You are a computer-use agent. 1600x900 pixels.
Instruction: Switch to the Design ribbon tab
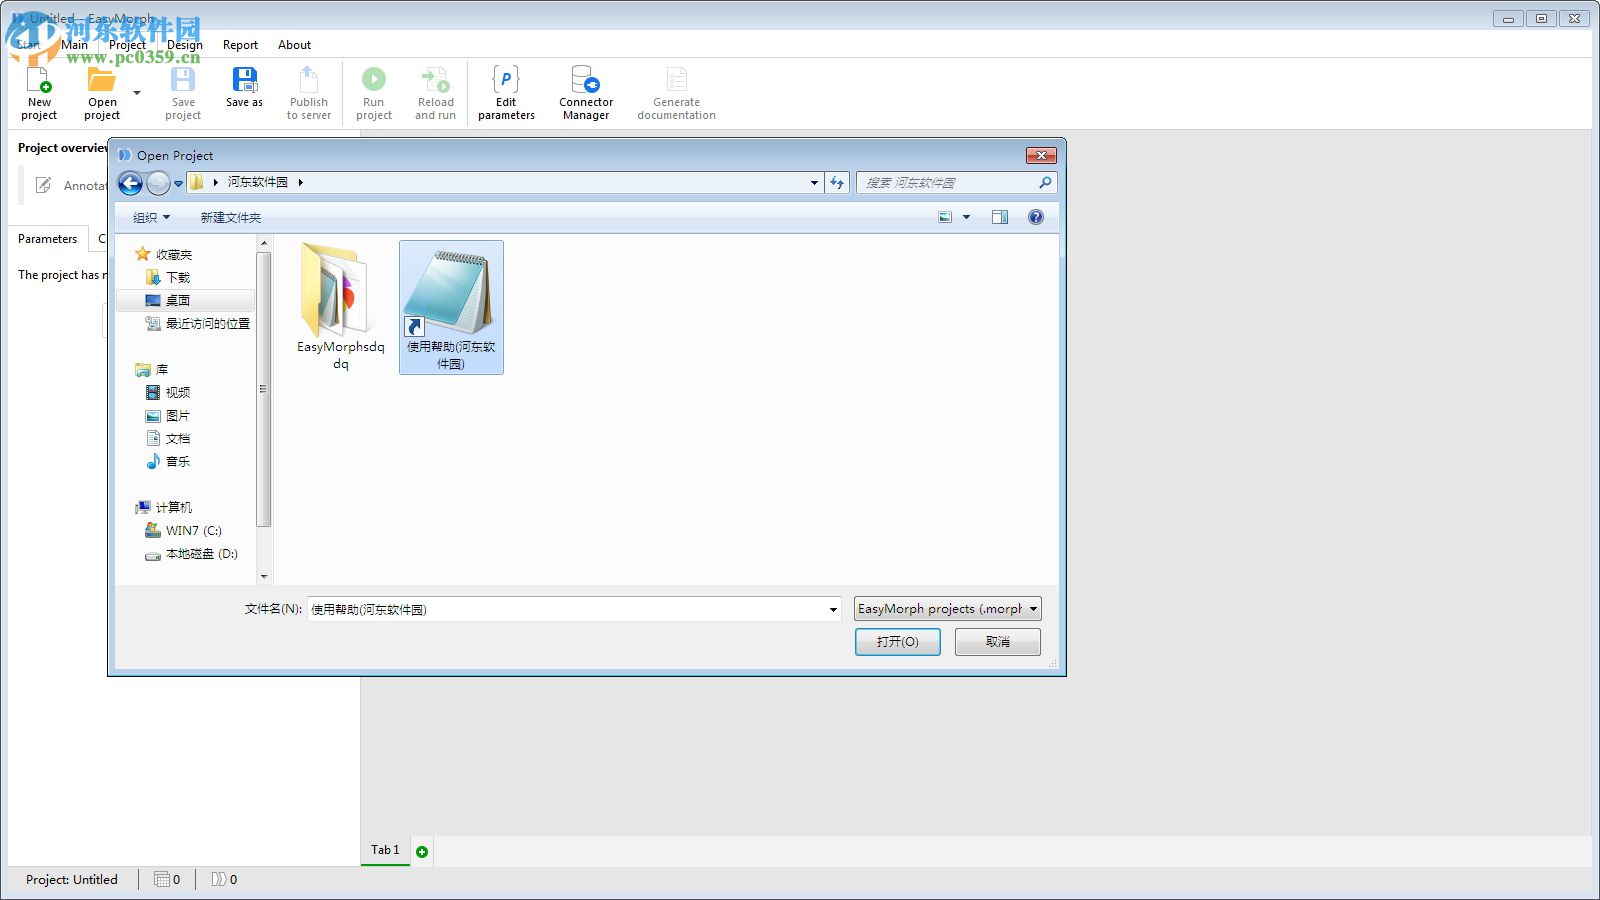tap(184, 45)
